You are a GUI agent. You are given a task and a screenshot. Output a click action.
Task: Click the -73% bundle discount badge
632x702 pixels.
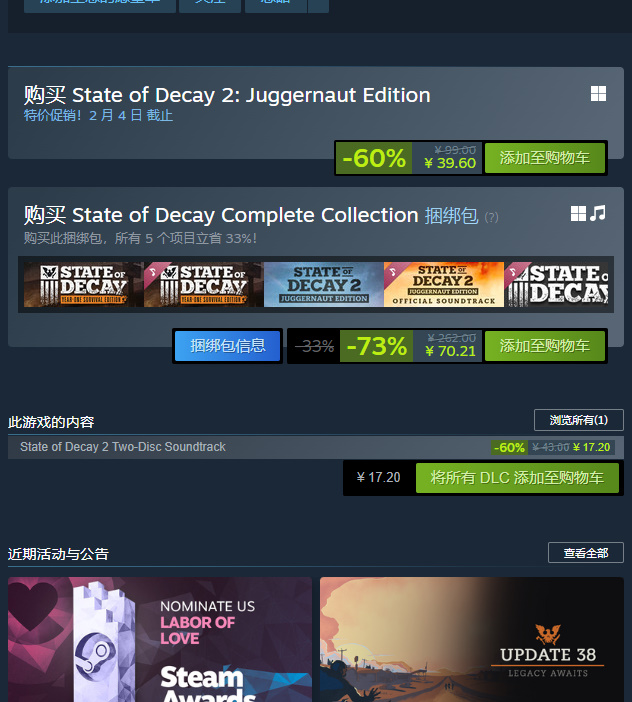tap(376, 346)
